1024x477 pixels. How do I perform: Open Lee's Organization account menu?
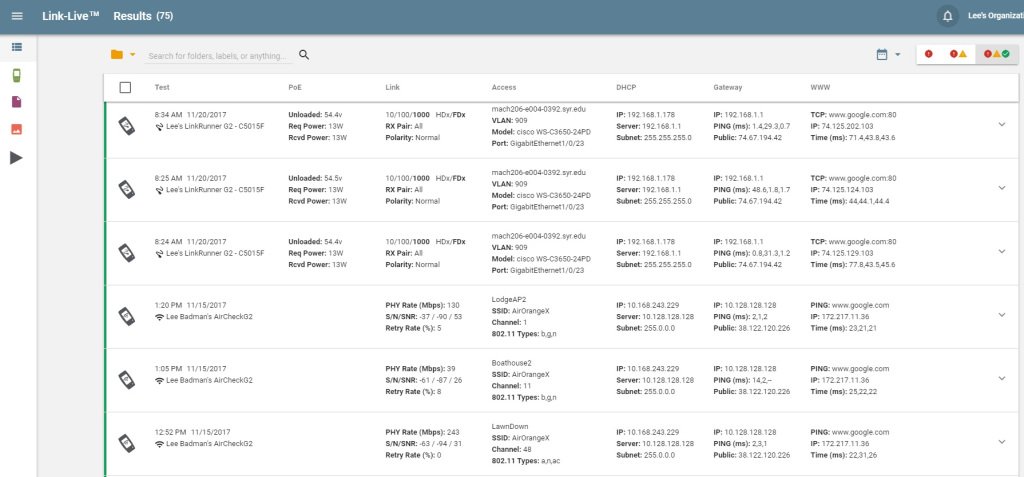pos(995,16)
